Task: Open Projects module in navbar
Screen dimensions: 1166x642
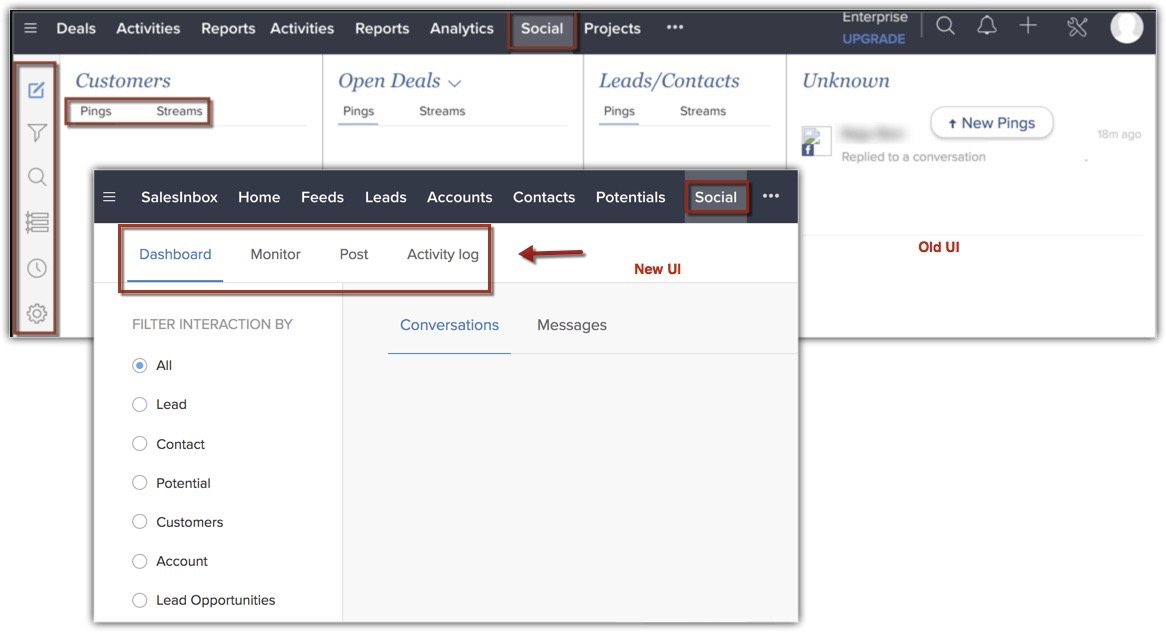Action: point(612,28)
